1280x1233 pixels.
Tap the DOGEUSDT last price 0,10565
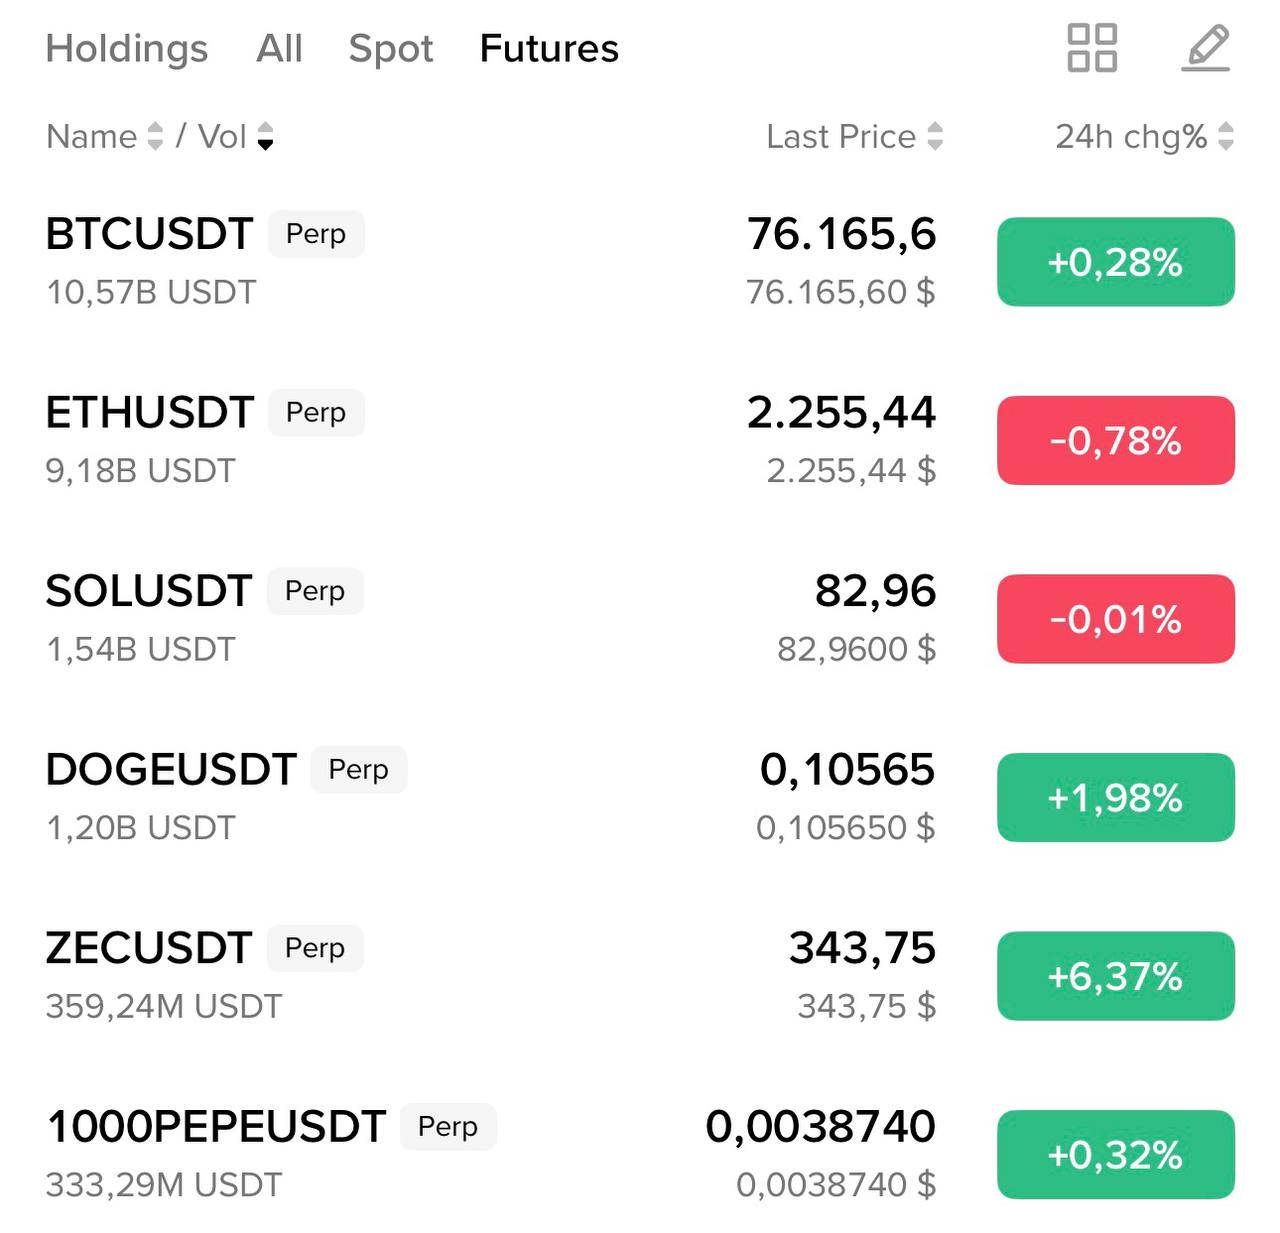tap(847, 770)
